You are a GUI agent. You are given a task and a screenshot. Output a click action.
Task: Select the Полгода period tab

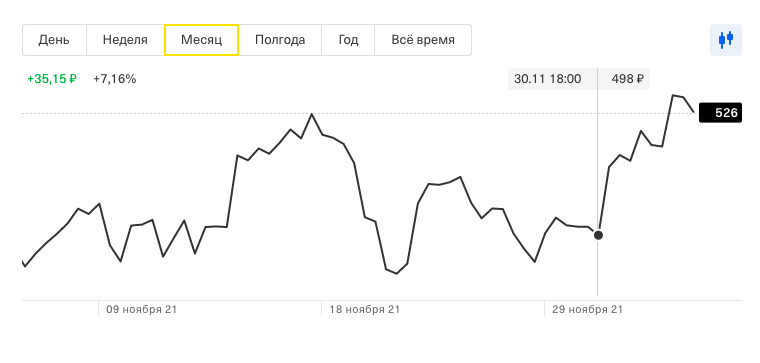point(280,40)
